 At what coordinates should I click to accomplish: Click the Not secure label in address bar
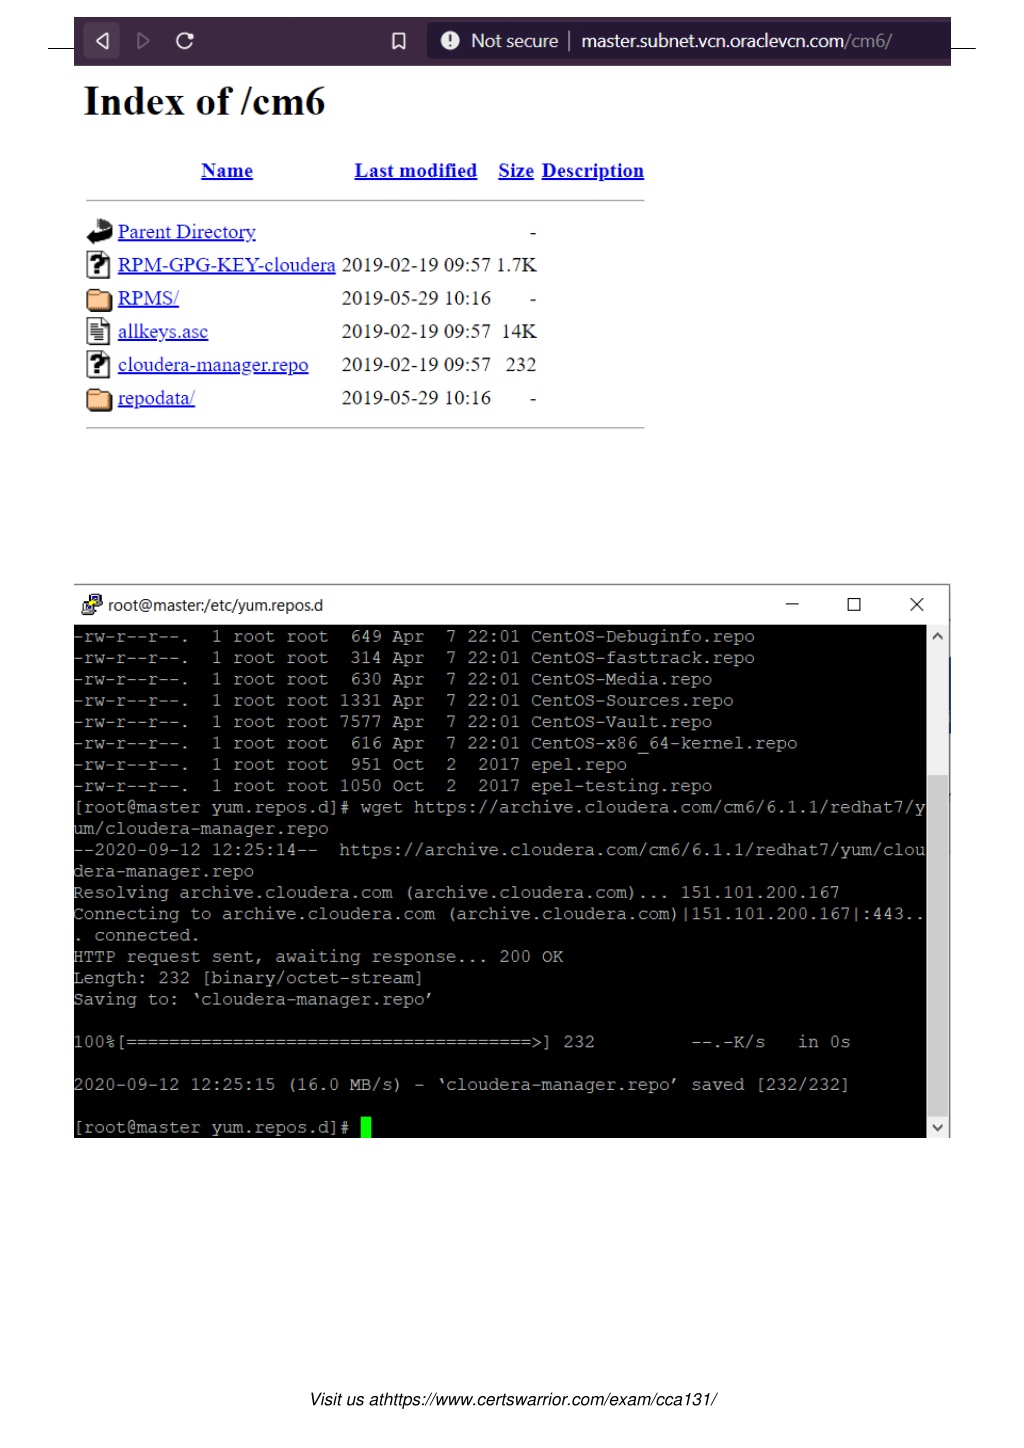click(515, 41)
